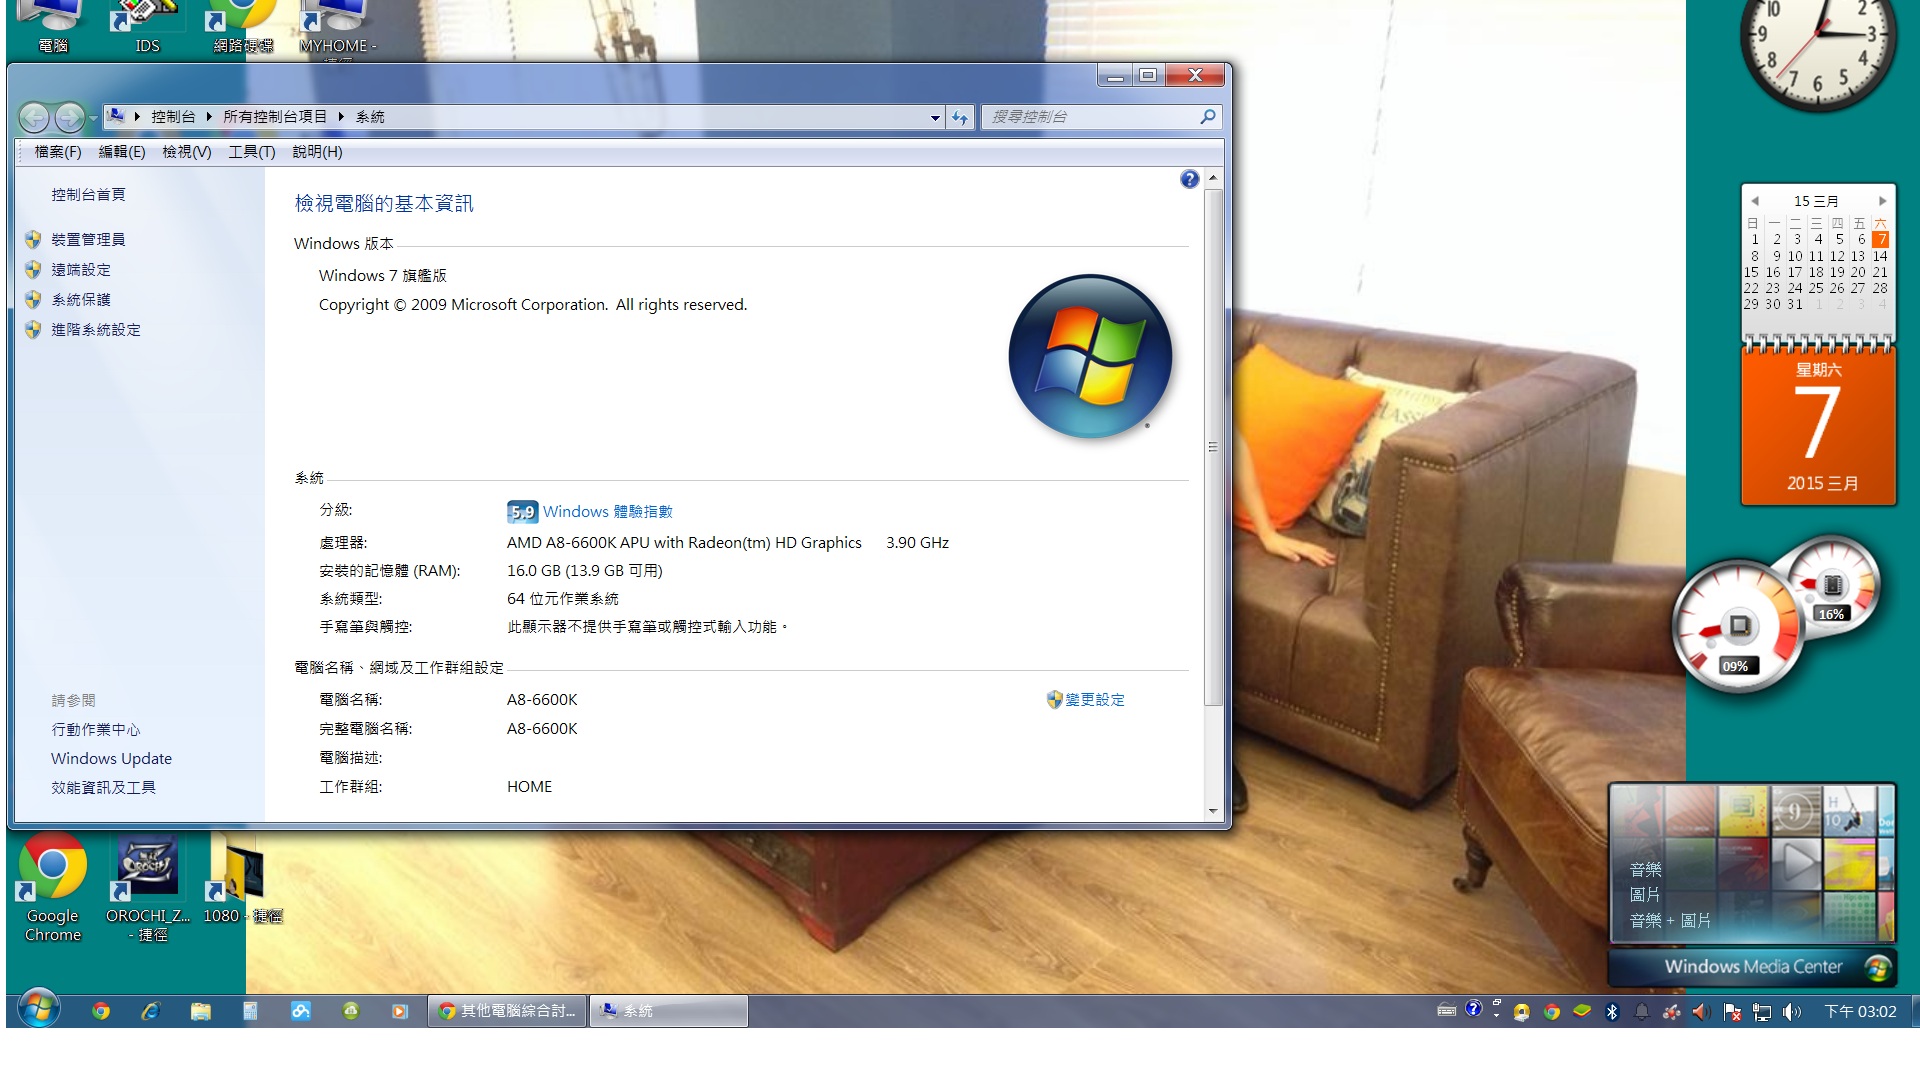
Task: Open Windows Update link in the sidebar
Action: [x=111, y=759]
